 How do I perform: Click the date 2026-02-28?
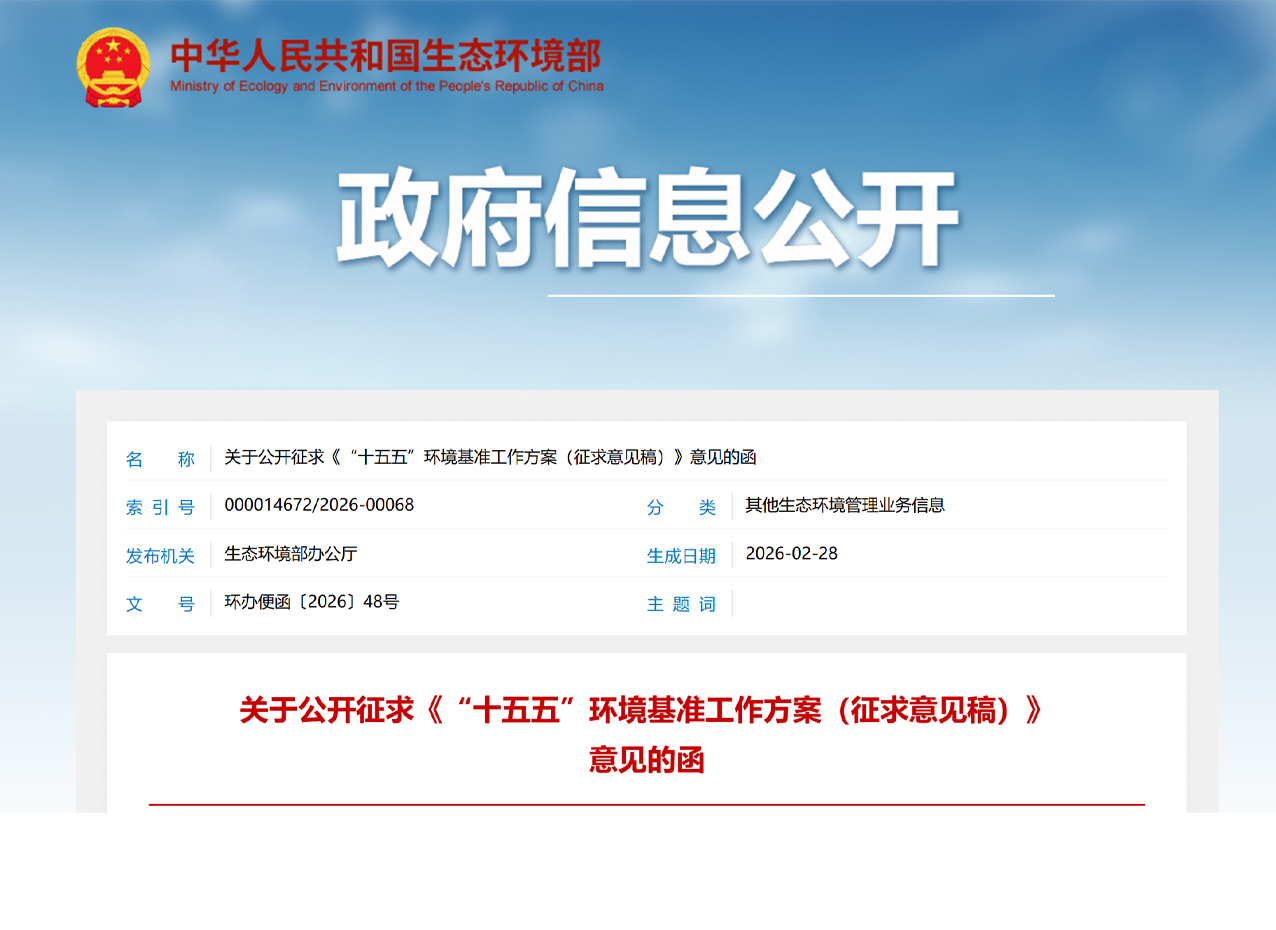pos(792,553)
